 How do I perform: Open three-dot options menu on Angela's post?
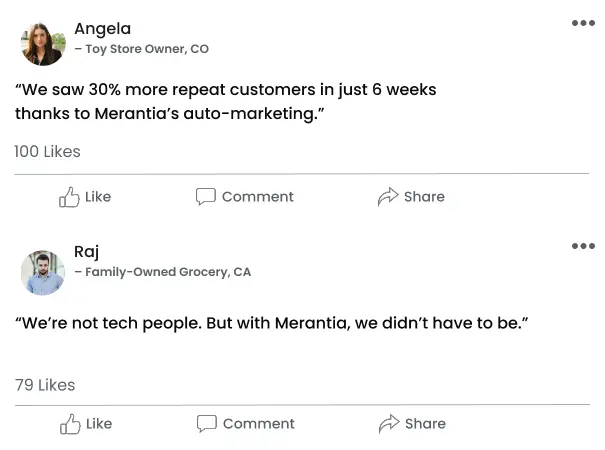pyautogui.click(x=583, y=23)
